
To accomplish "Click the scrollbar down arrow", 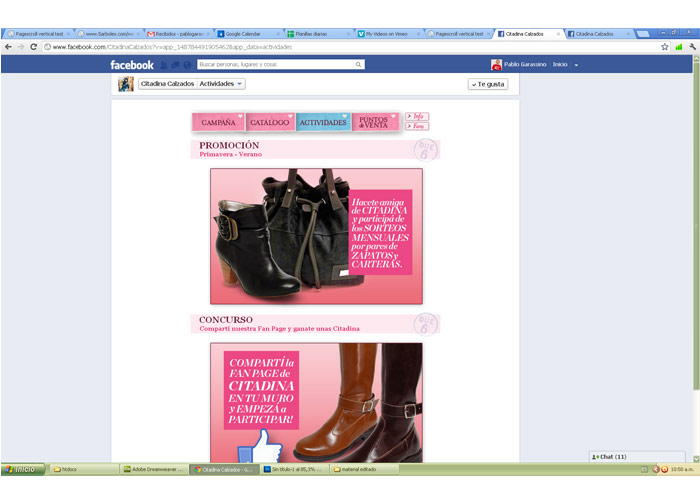I will click(x=696, y=459).
